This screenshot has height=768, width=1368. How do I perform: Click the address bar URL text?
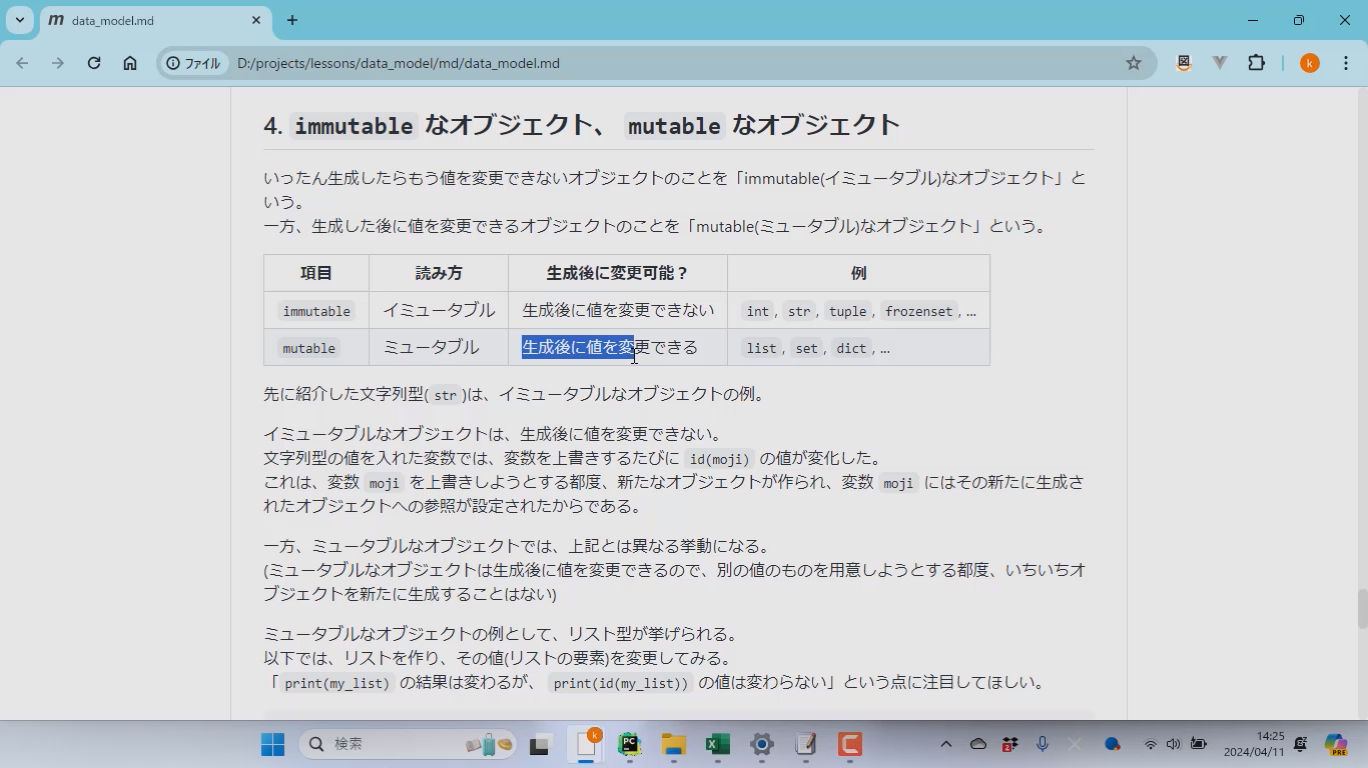click(x=398, y=63)
